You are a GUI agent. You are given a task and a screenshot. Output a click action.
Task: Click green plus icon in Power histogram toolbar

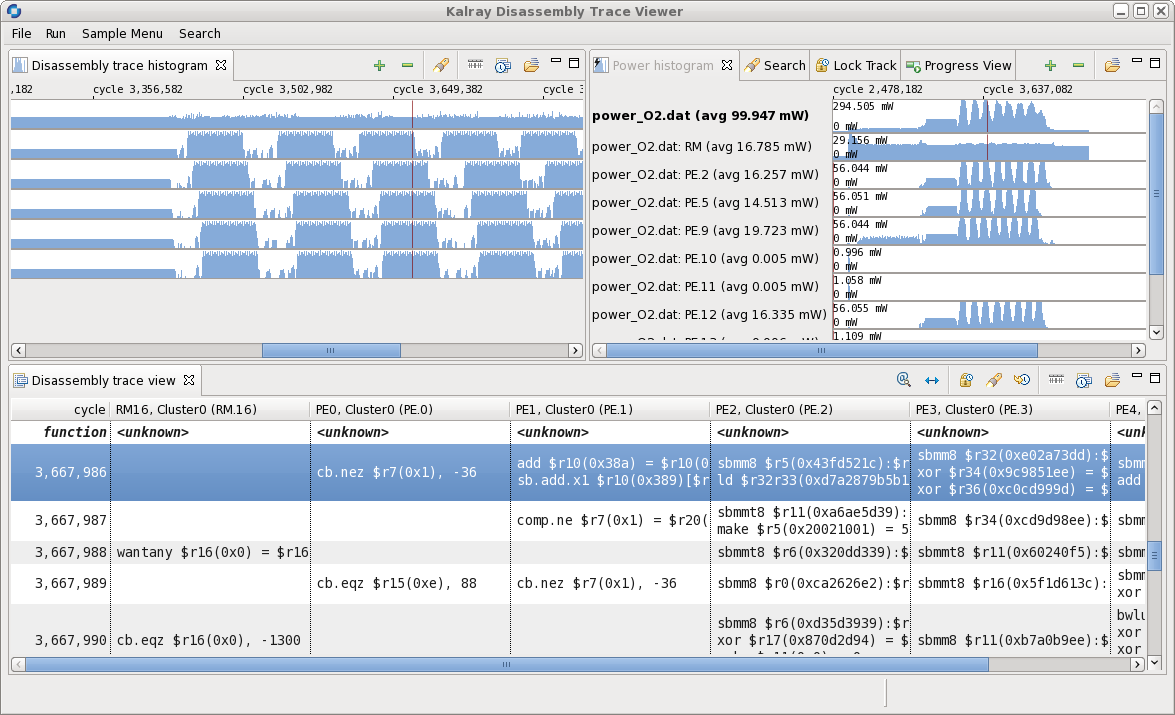pyautogui.click(x=1050, y=66)
